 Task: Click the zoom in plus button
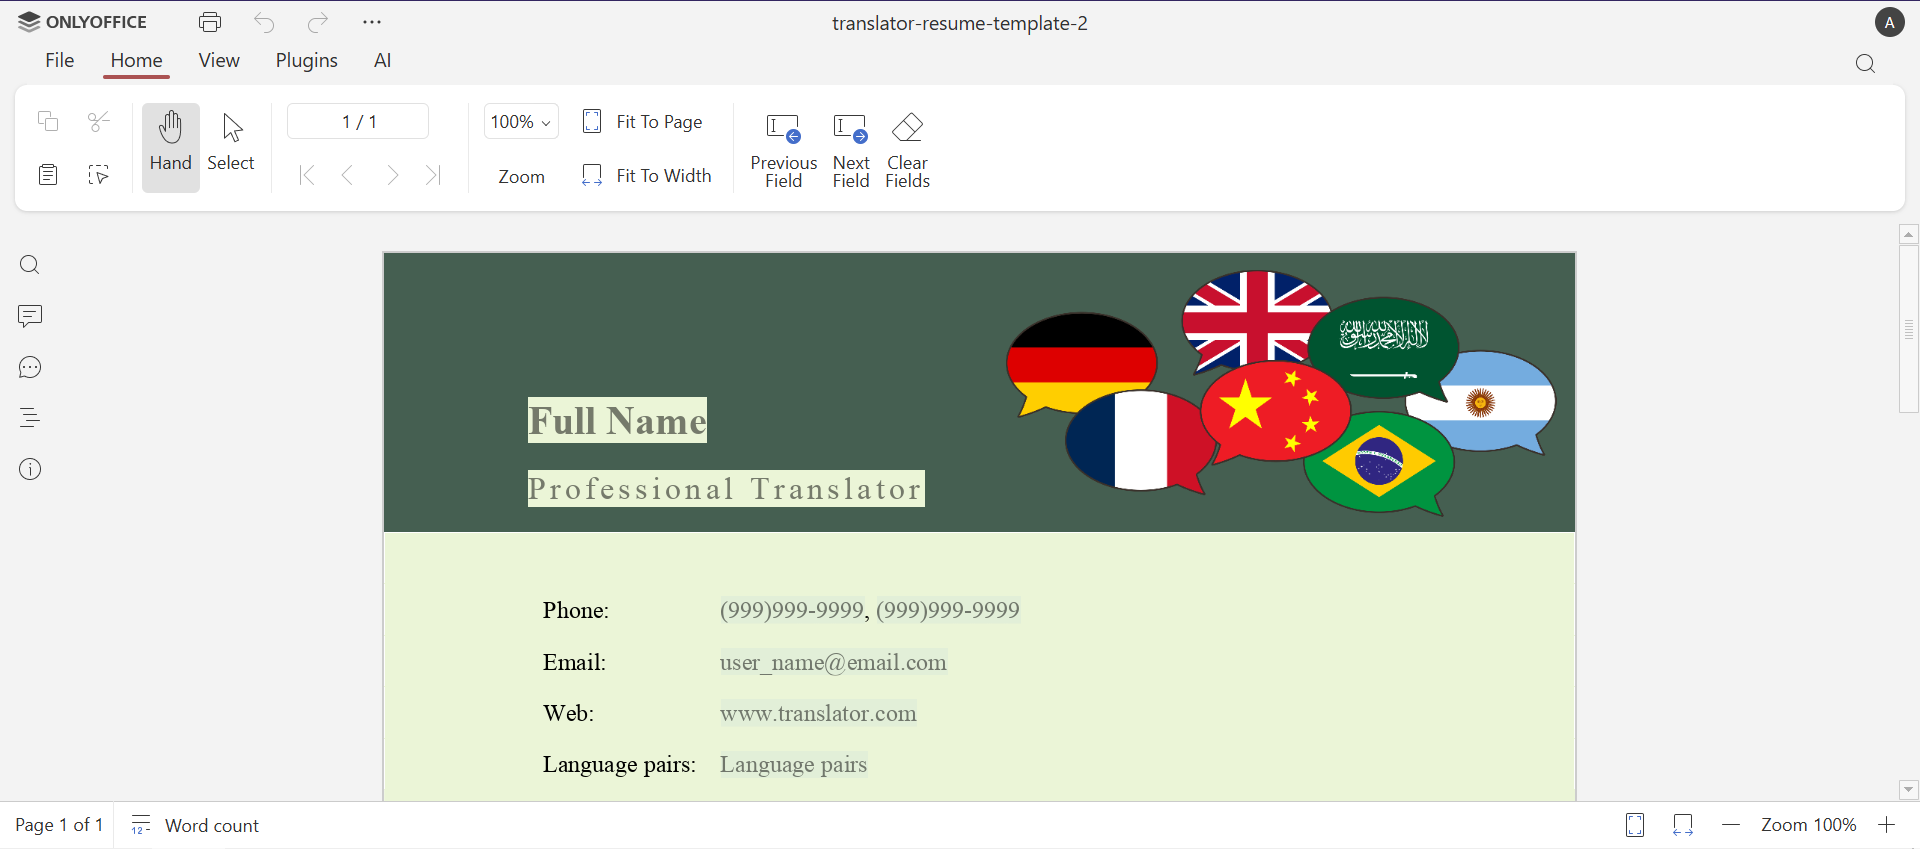click(1887, 825)
